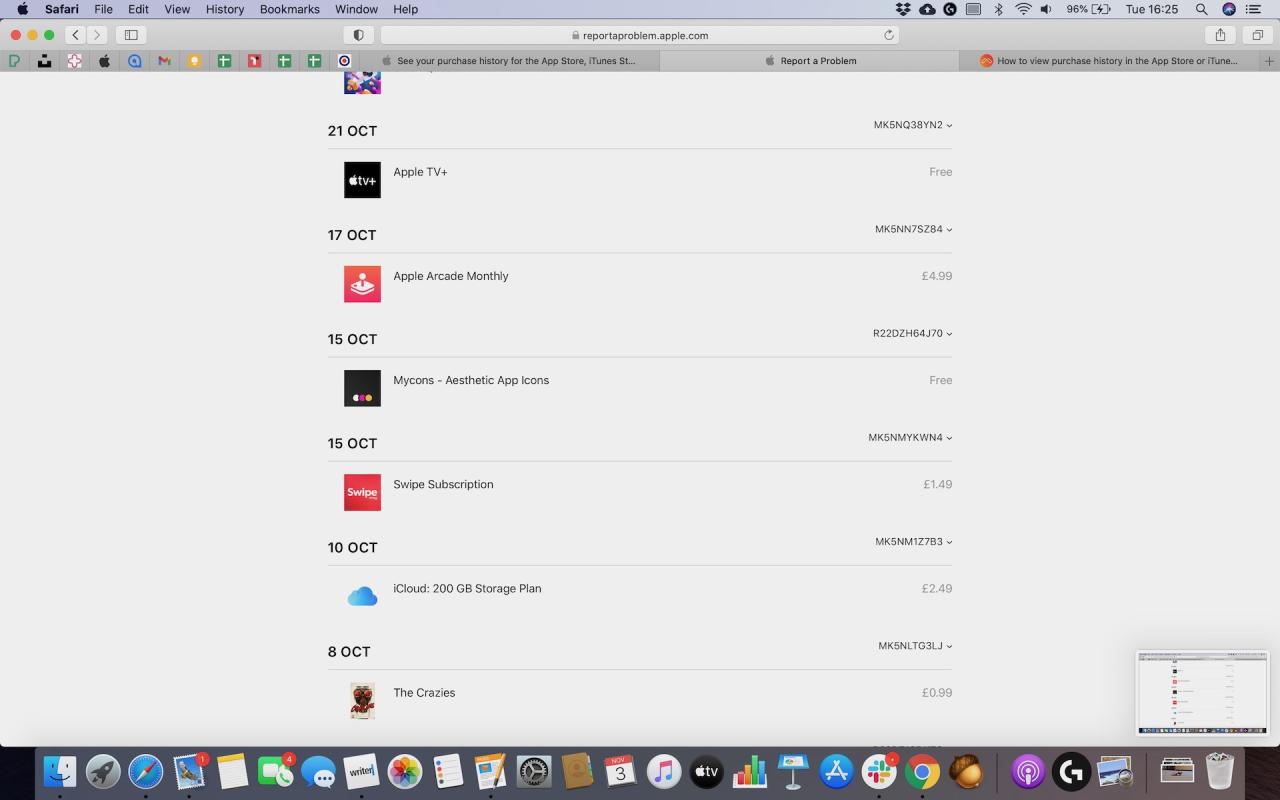Toggle the Safari sidebar button
The width and height of the screenshot is (1280, 800).
[131, 35]
